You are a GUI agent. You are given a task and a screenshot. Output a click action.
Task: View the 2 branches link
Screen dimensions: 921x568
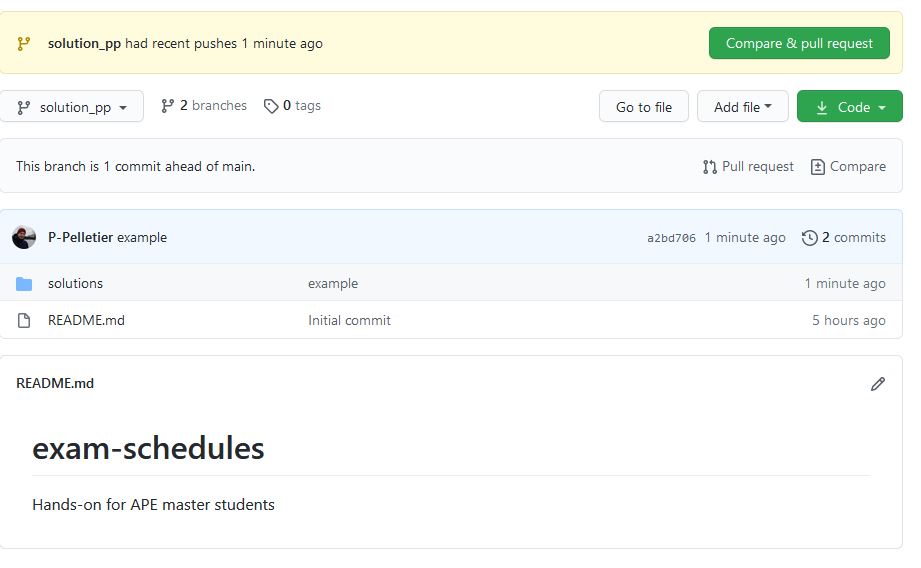click(204, 106)
